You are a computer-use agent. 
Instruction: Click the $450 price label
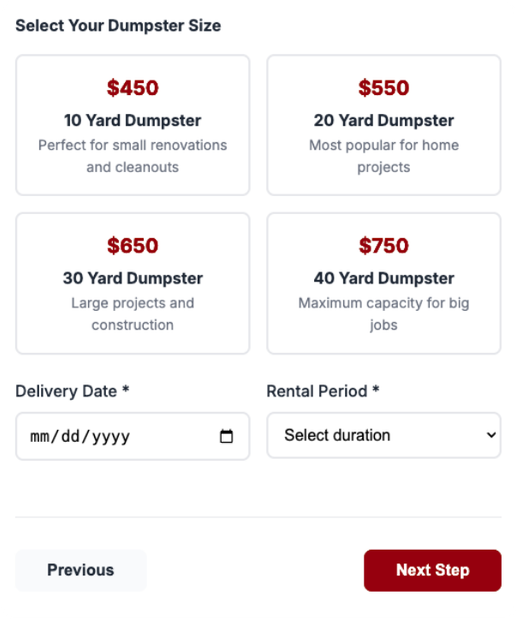[132, 88]
